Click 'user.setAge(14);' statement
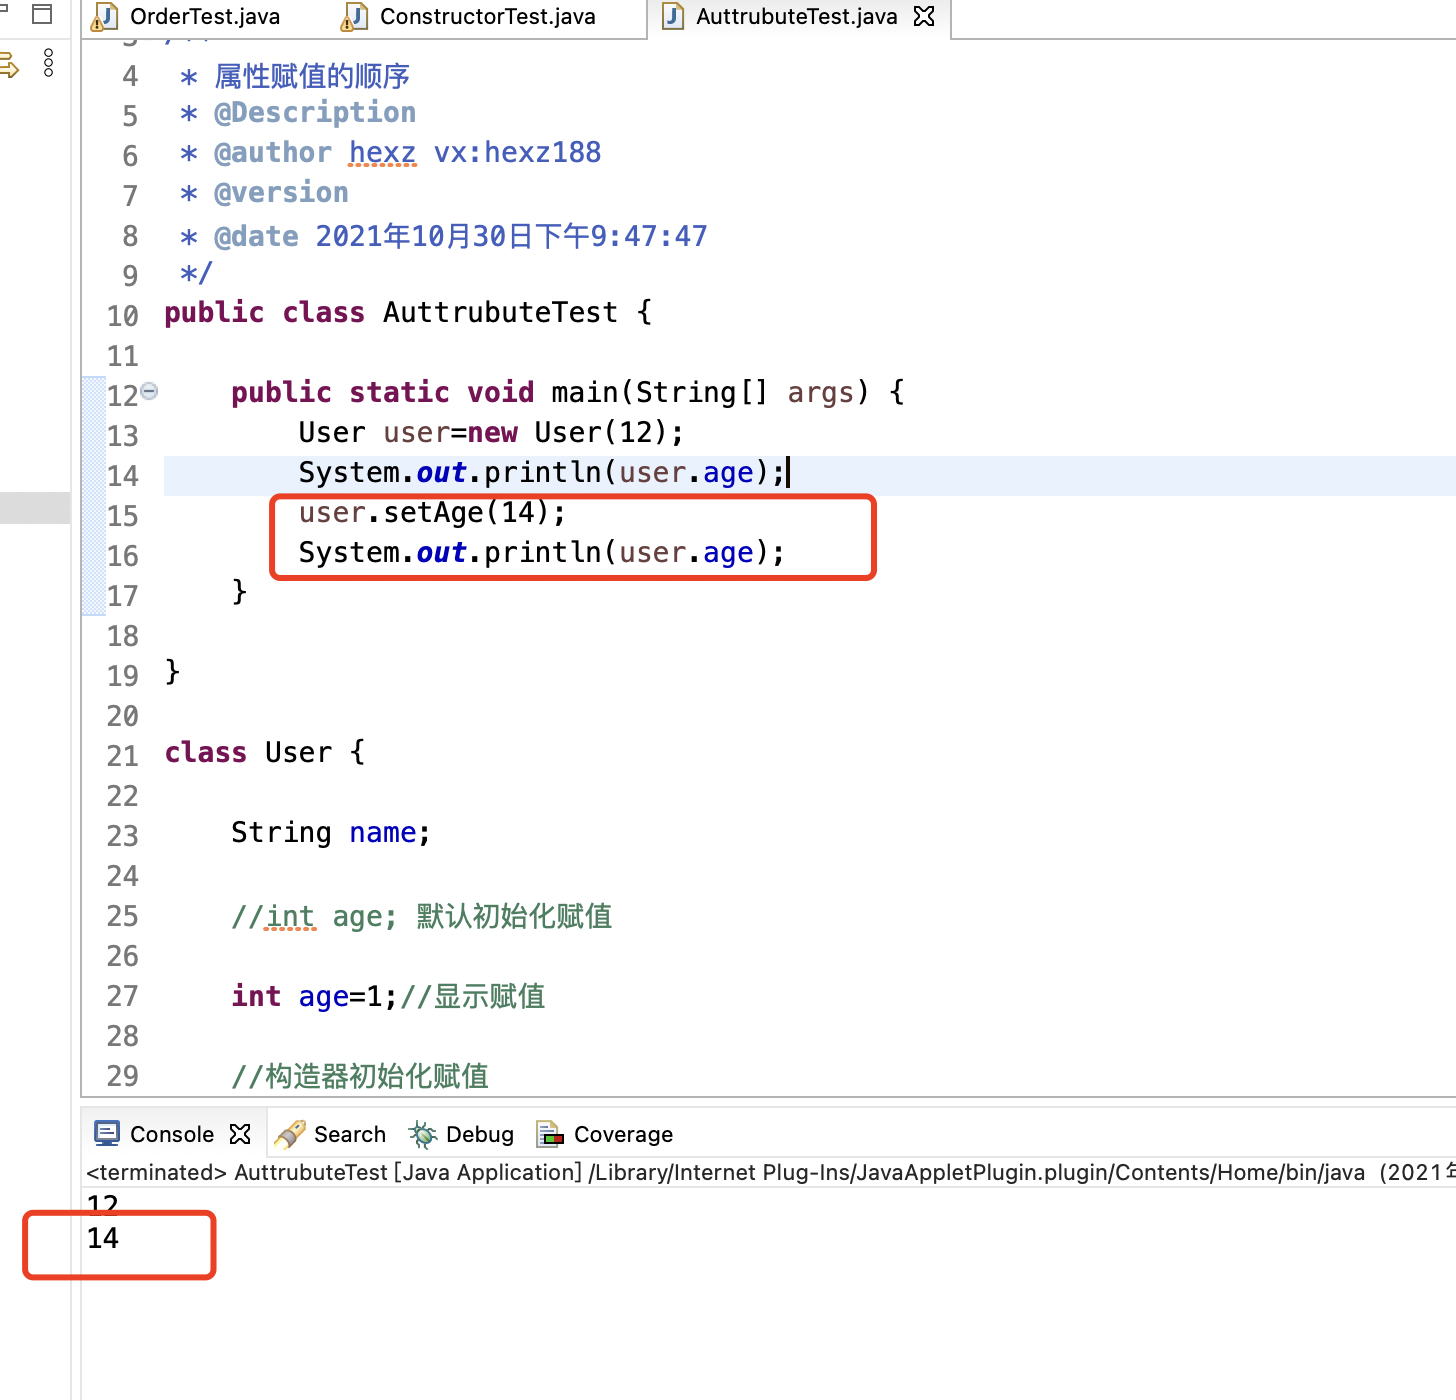 432,512
